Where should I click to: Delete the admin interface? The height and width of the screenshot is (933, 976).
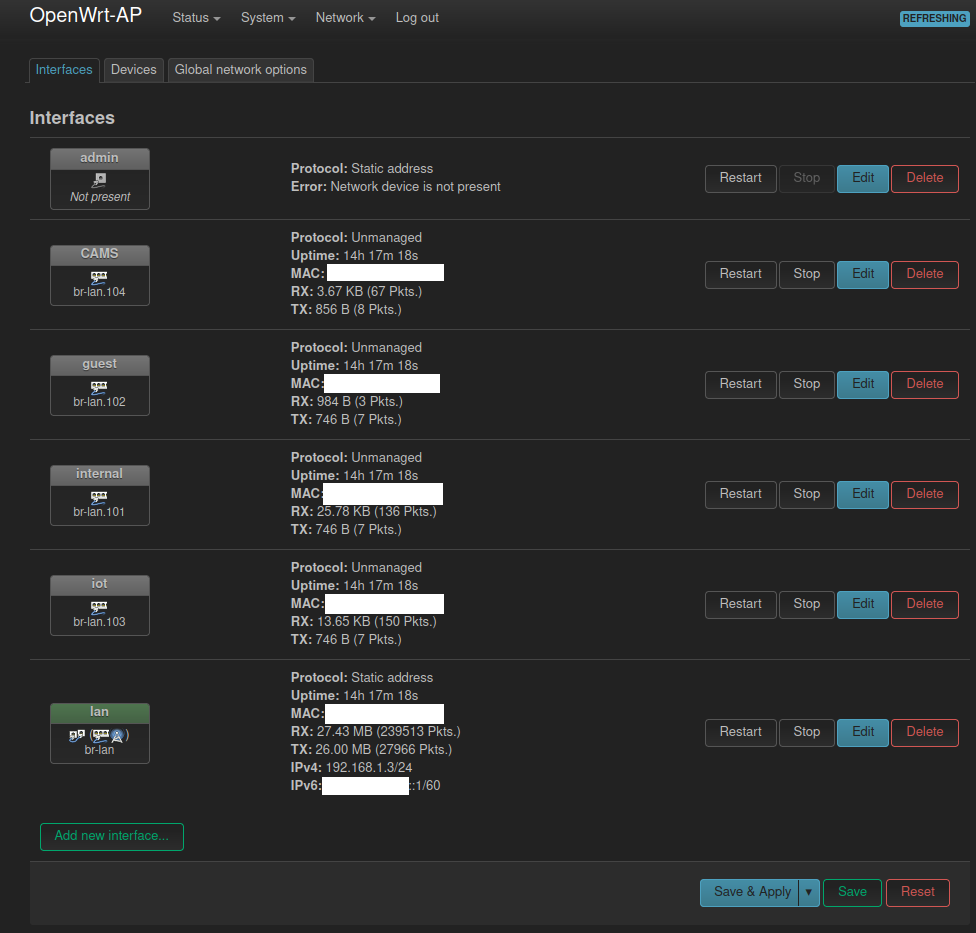tap(924, 179)
